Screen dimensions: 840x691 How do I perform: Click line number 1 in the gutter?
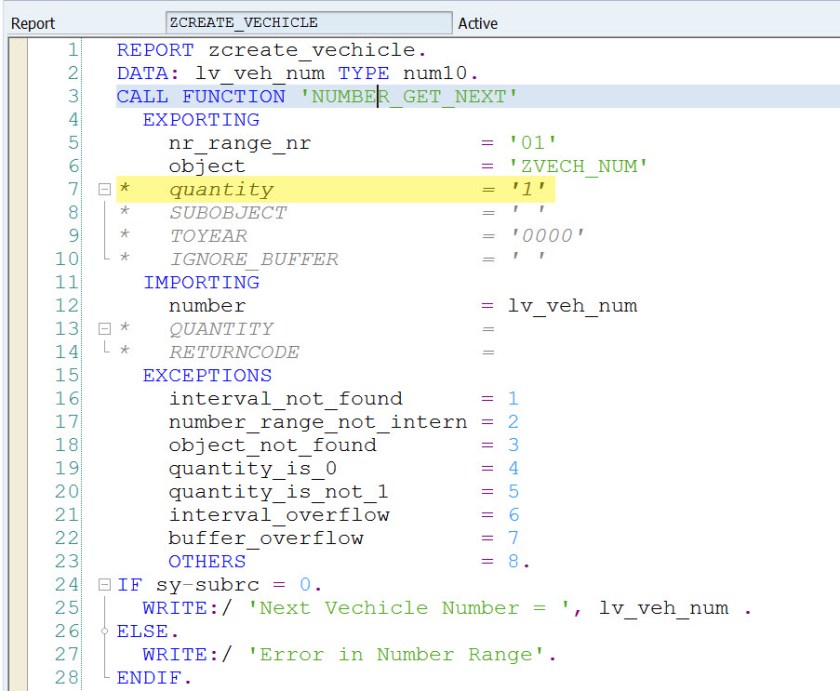click(72, 50)
